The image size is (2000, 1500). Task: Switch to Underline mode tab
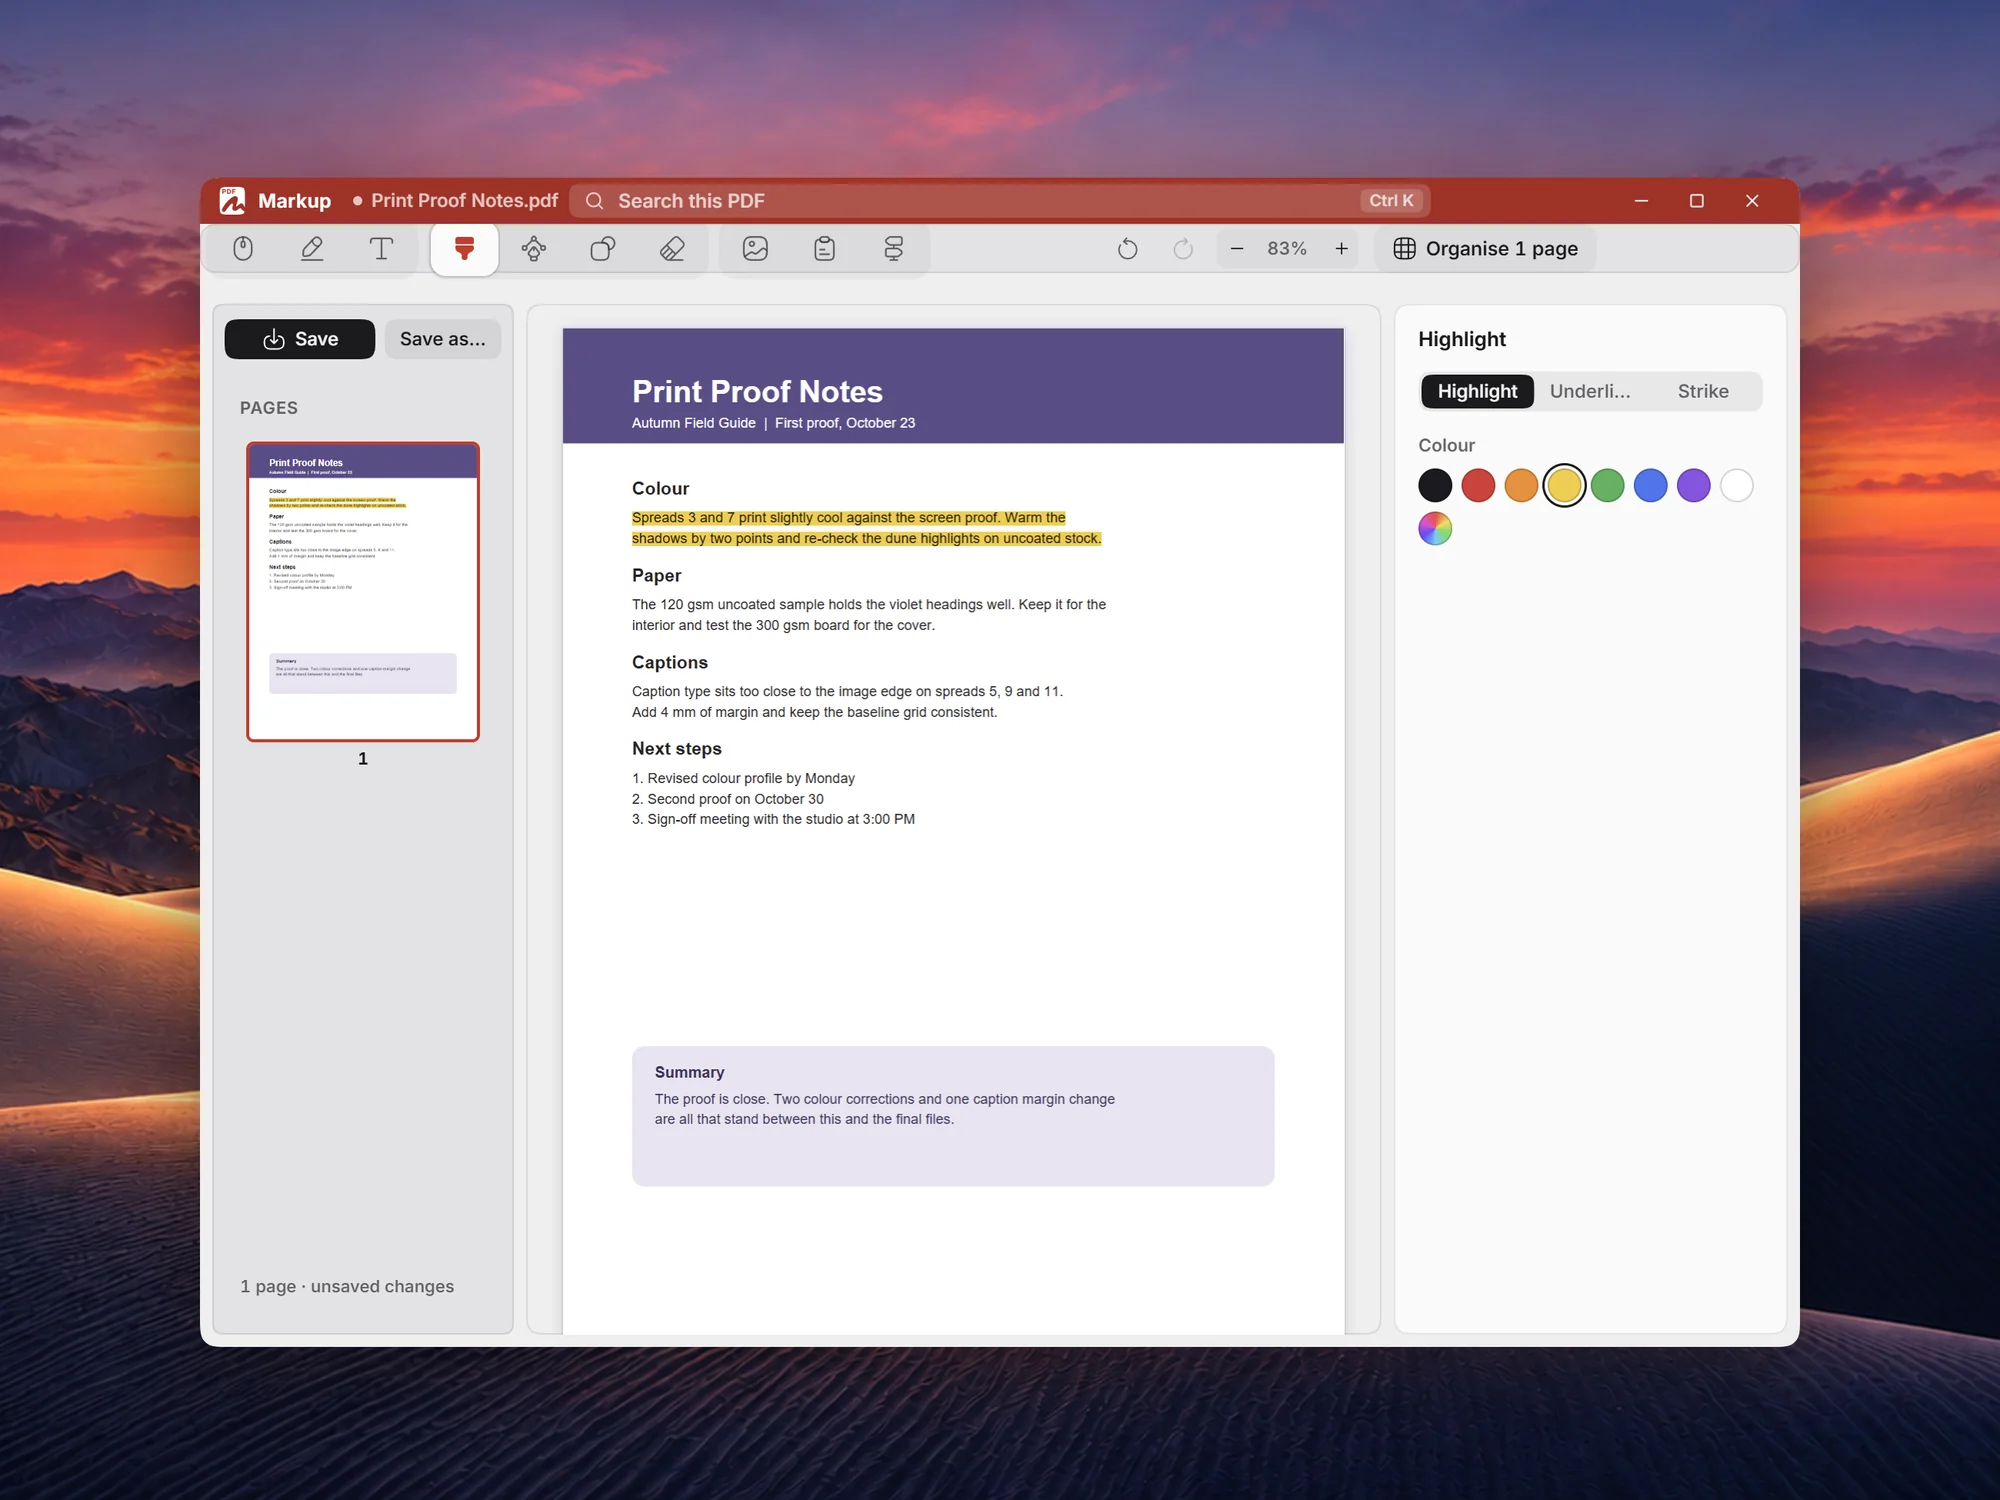coord(1590,391)
